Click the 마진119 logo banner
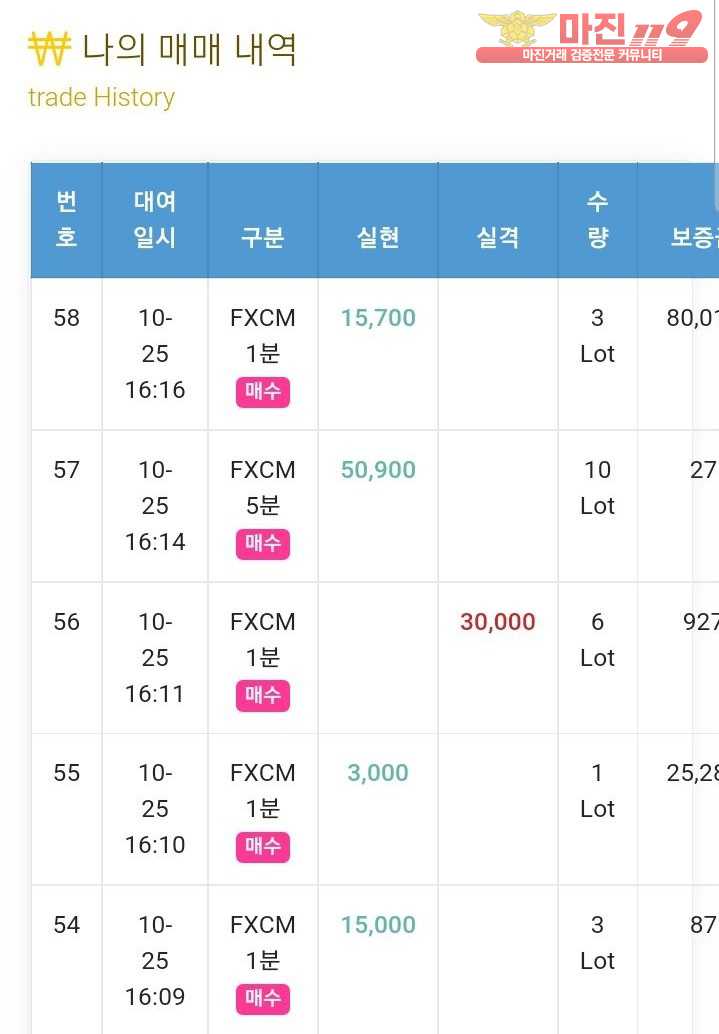 click(591, 37)
